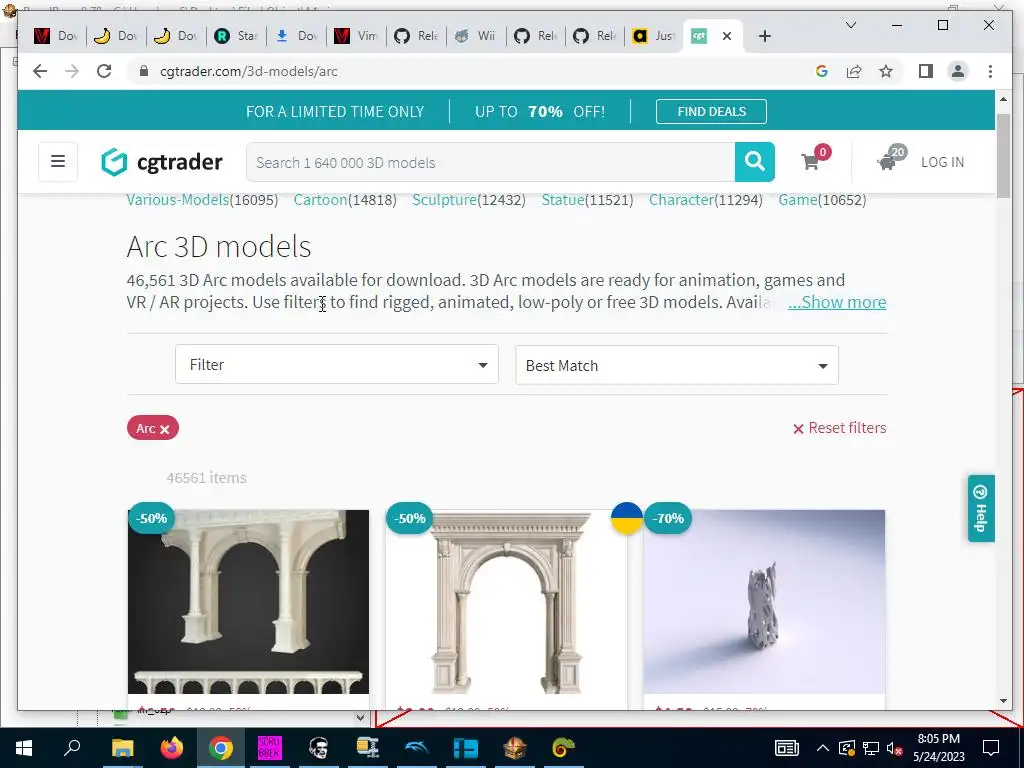Click Reset filters link
The height and width of the screenshot is (768, 1024).
[839, 428]
